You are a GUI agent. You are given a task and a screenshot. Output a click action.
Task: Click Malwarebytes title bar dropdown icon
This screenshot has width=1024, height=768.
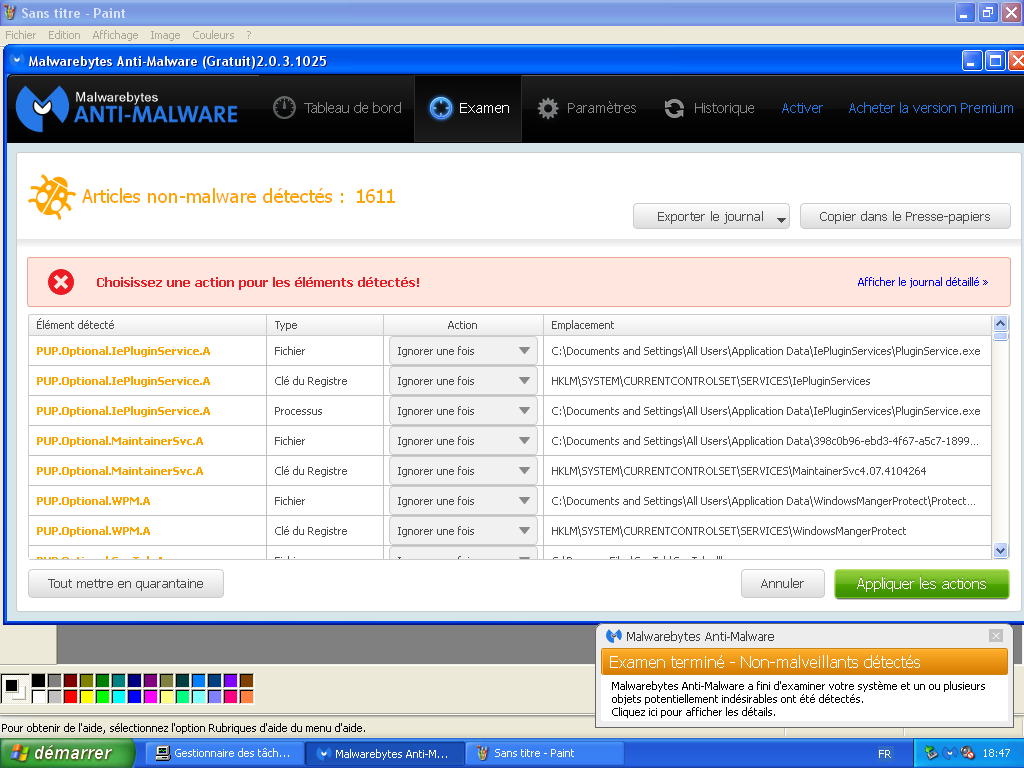tap(18, 61)
